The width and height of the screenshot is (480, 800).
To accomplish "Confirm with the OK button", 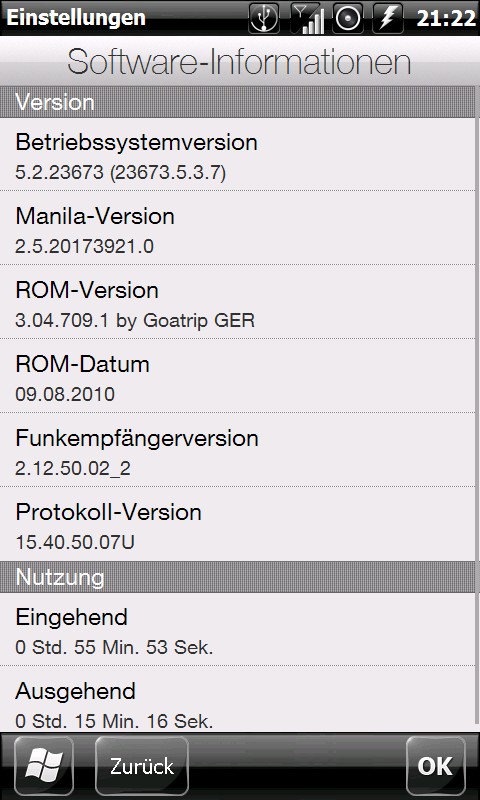I will pyautogui.click(x=436, y=766).
